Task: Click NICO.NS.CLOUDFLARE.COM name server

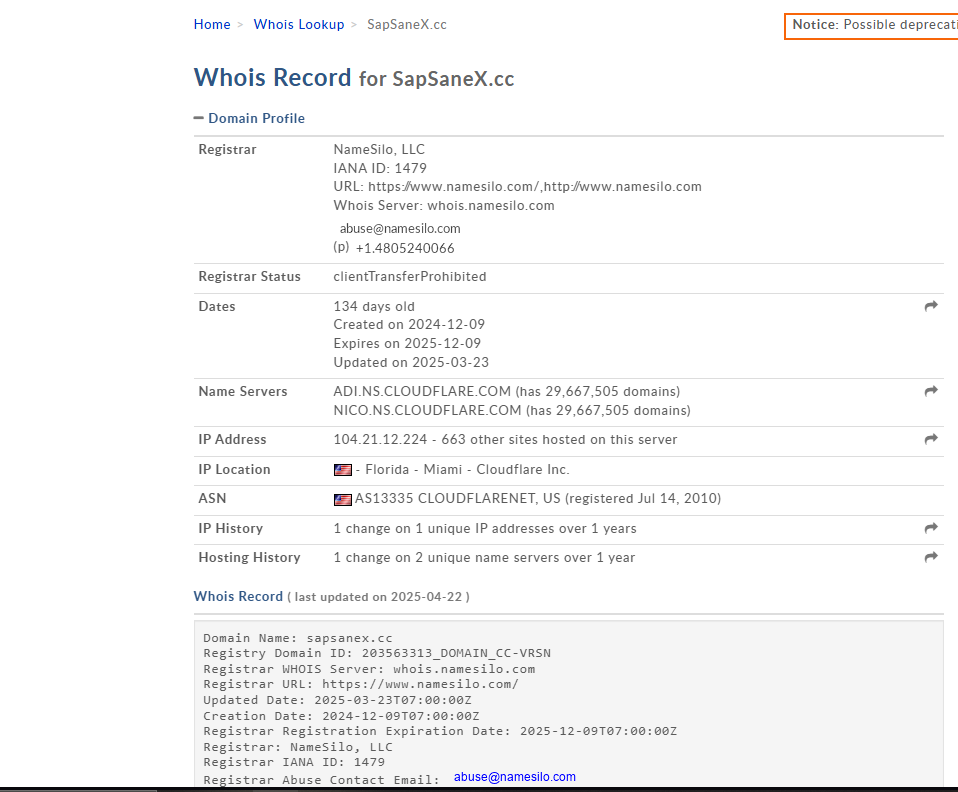Action: (x=427, y=410)
